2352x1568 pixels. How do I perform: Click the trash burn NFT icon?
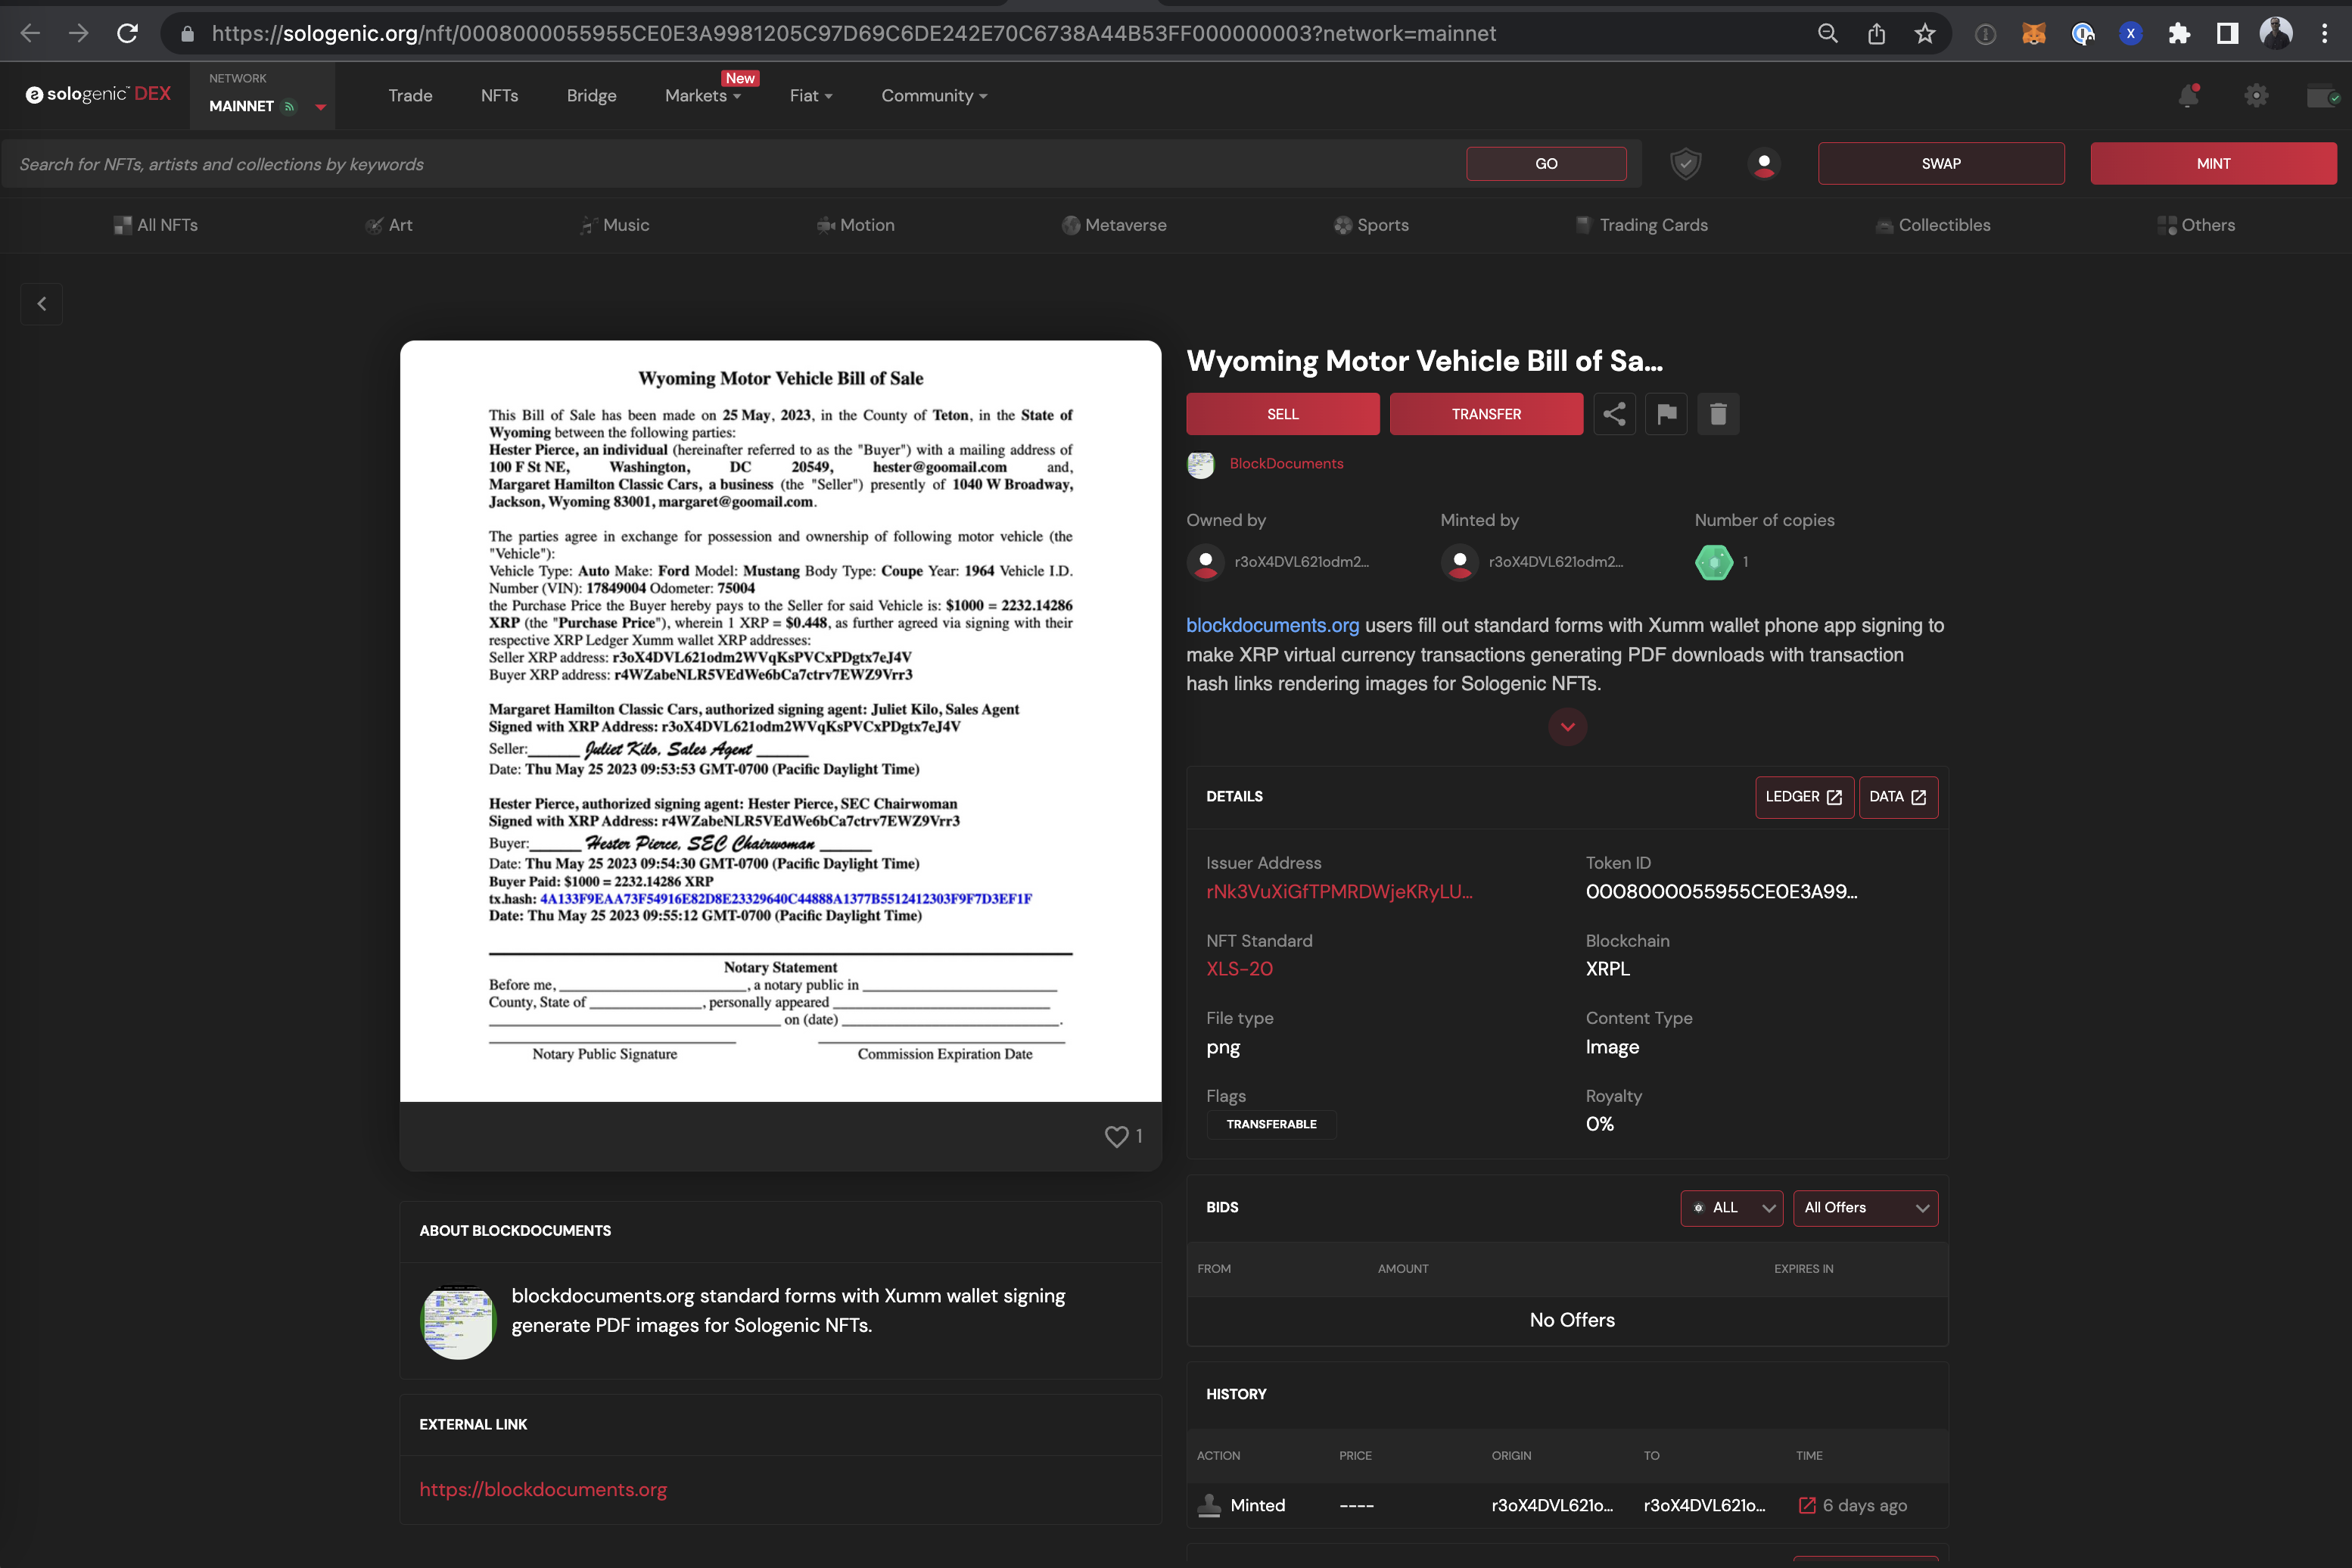pos(1718,414)
